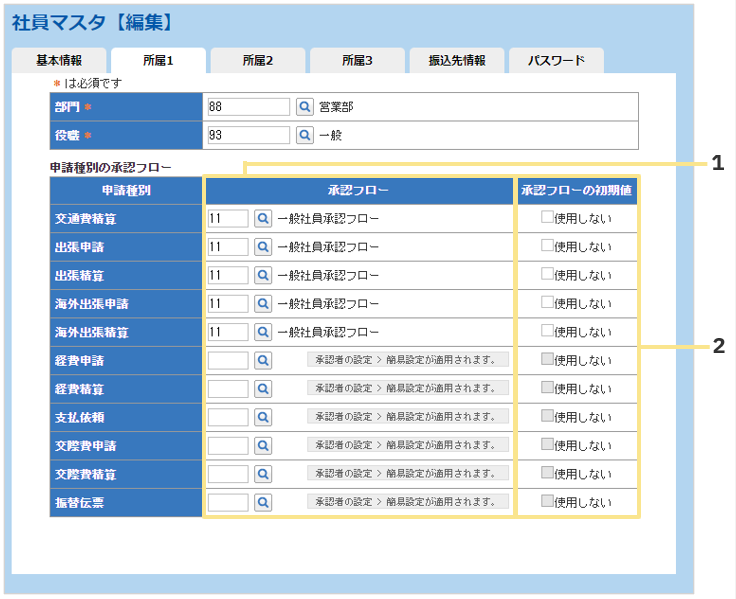Click the empty 経費精算 approval flow field
The image size is (736, 599).
coord(228,388)
